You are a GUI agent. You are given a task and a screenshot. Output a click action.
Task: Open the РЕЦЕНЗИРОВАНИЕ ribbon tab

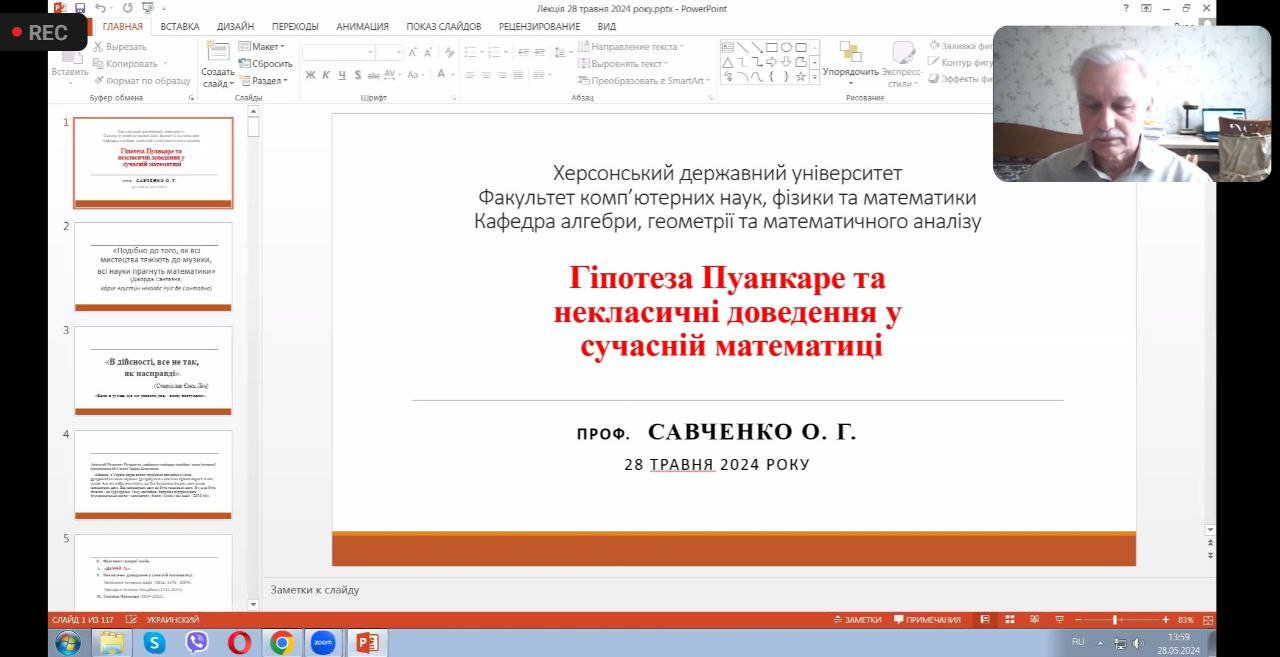pos(541,26)
